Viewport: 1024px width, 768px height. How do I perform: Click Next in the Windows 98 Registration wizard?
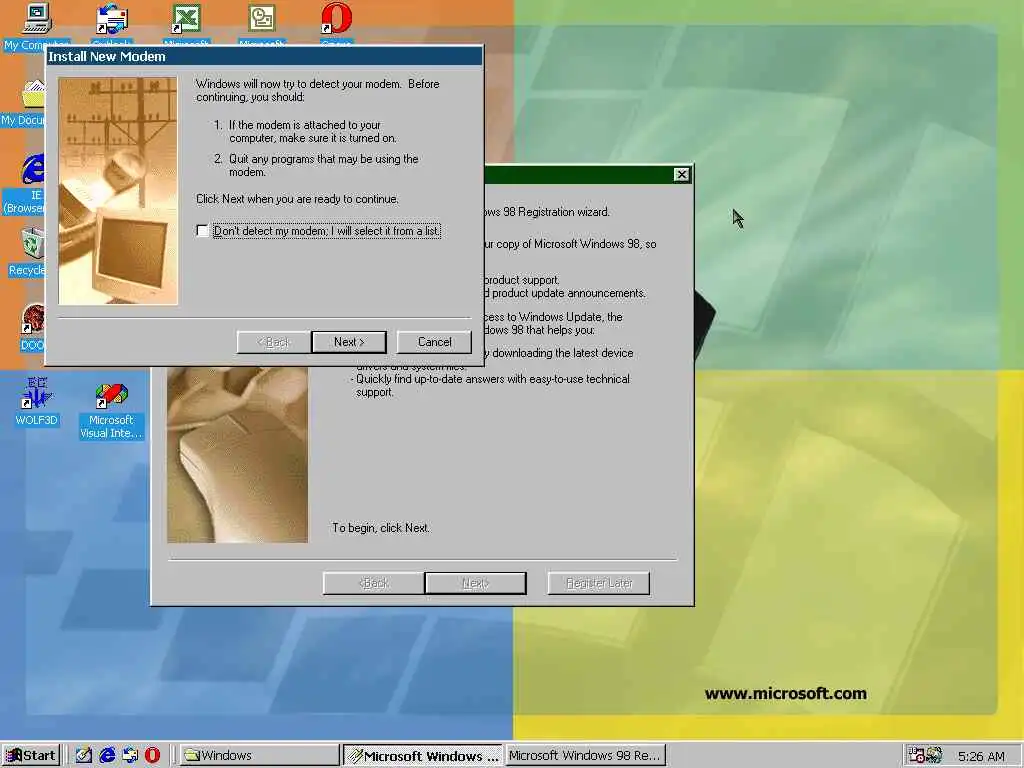click(475, 583)
